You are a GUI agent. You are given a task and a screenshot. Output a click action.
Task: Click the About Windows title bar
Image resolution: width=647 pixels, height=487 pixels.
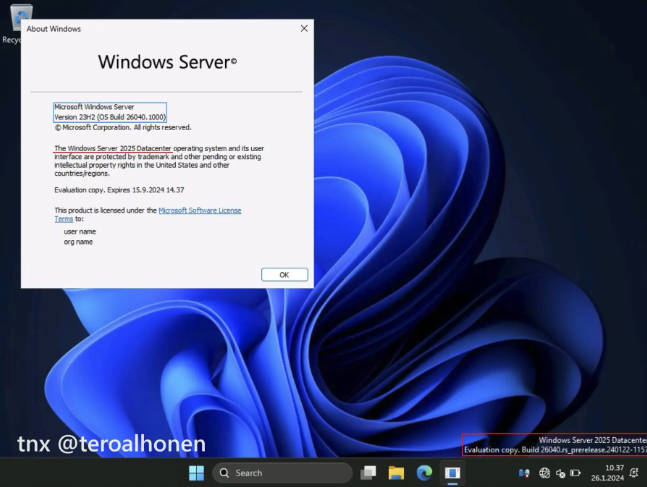point(161,29)
